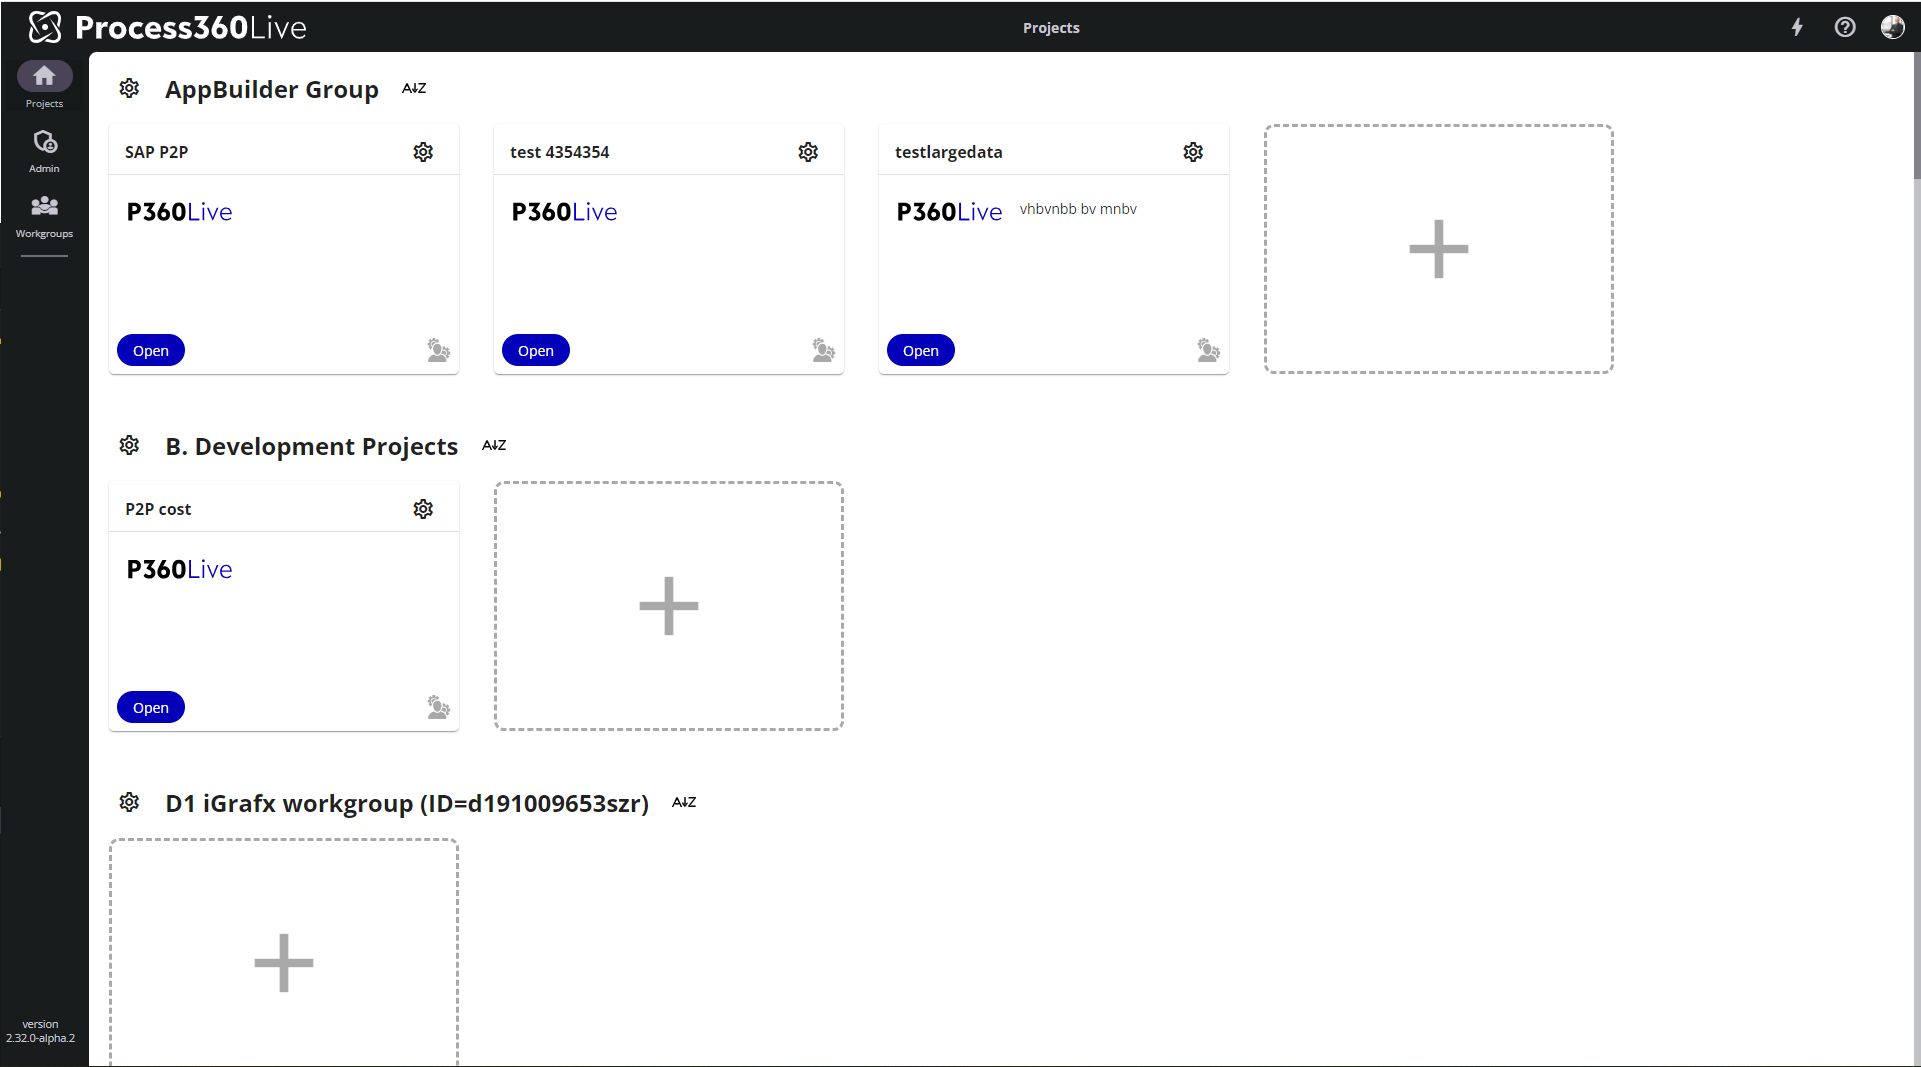The height and width of the screenshot is (1067, 1921).
Task: Click the testlargedata card title
Action: point(948,152)
